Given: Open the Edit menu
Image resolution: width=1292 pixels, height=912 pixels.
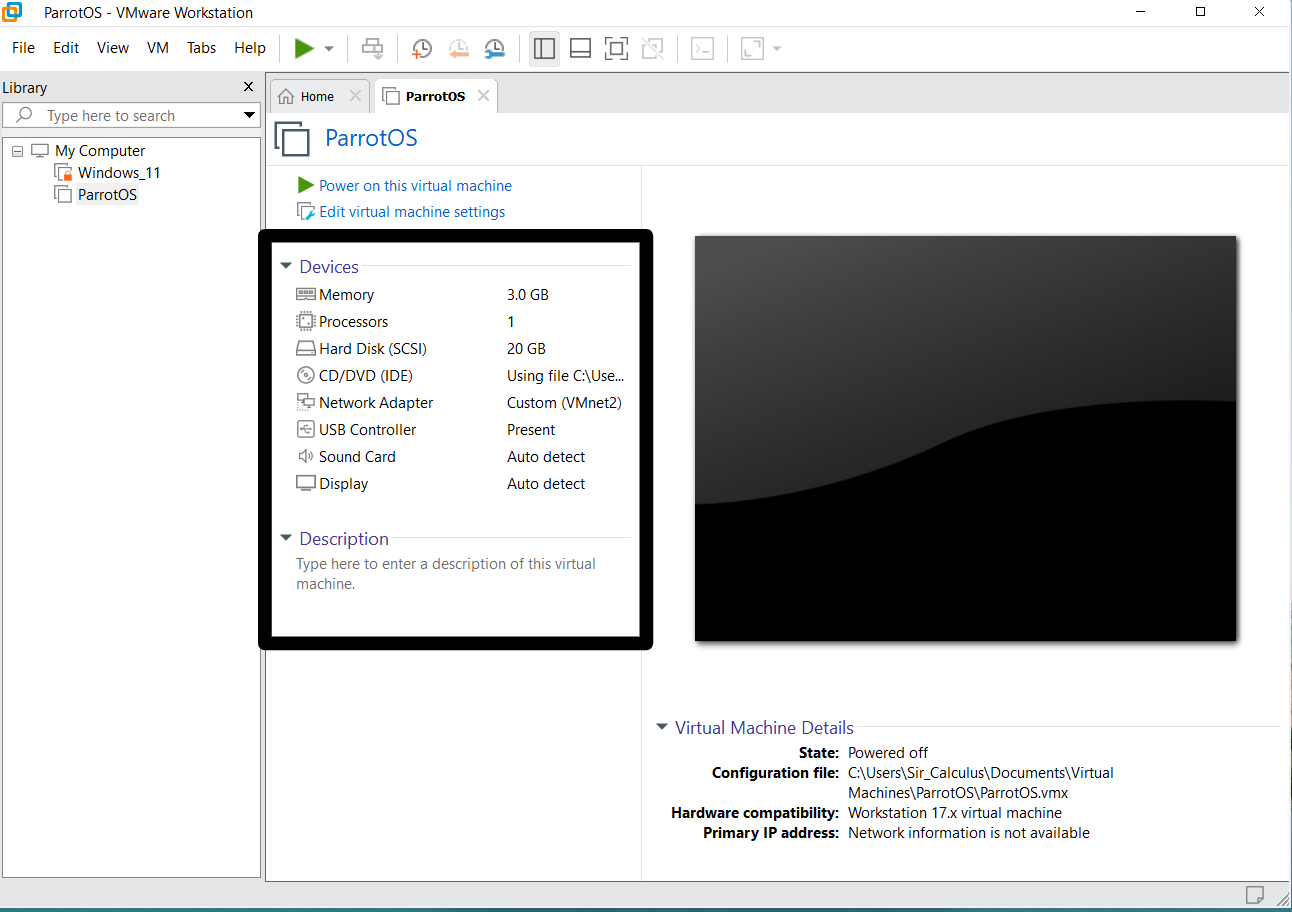Looking at the screenshot, I should point(66,48).
